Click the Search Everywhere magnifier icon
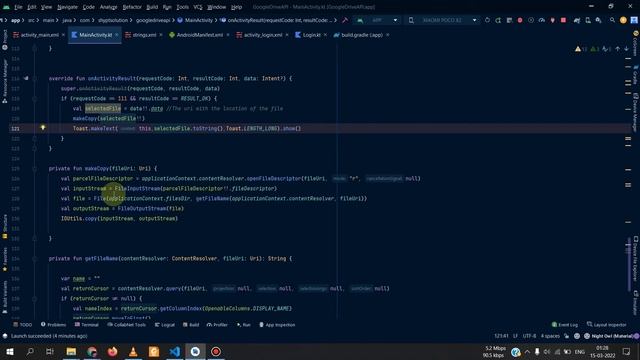 [x=612, y=20]
